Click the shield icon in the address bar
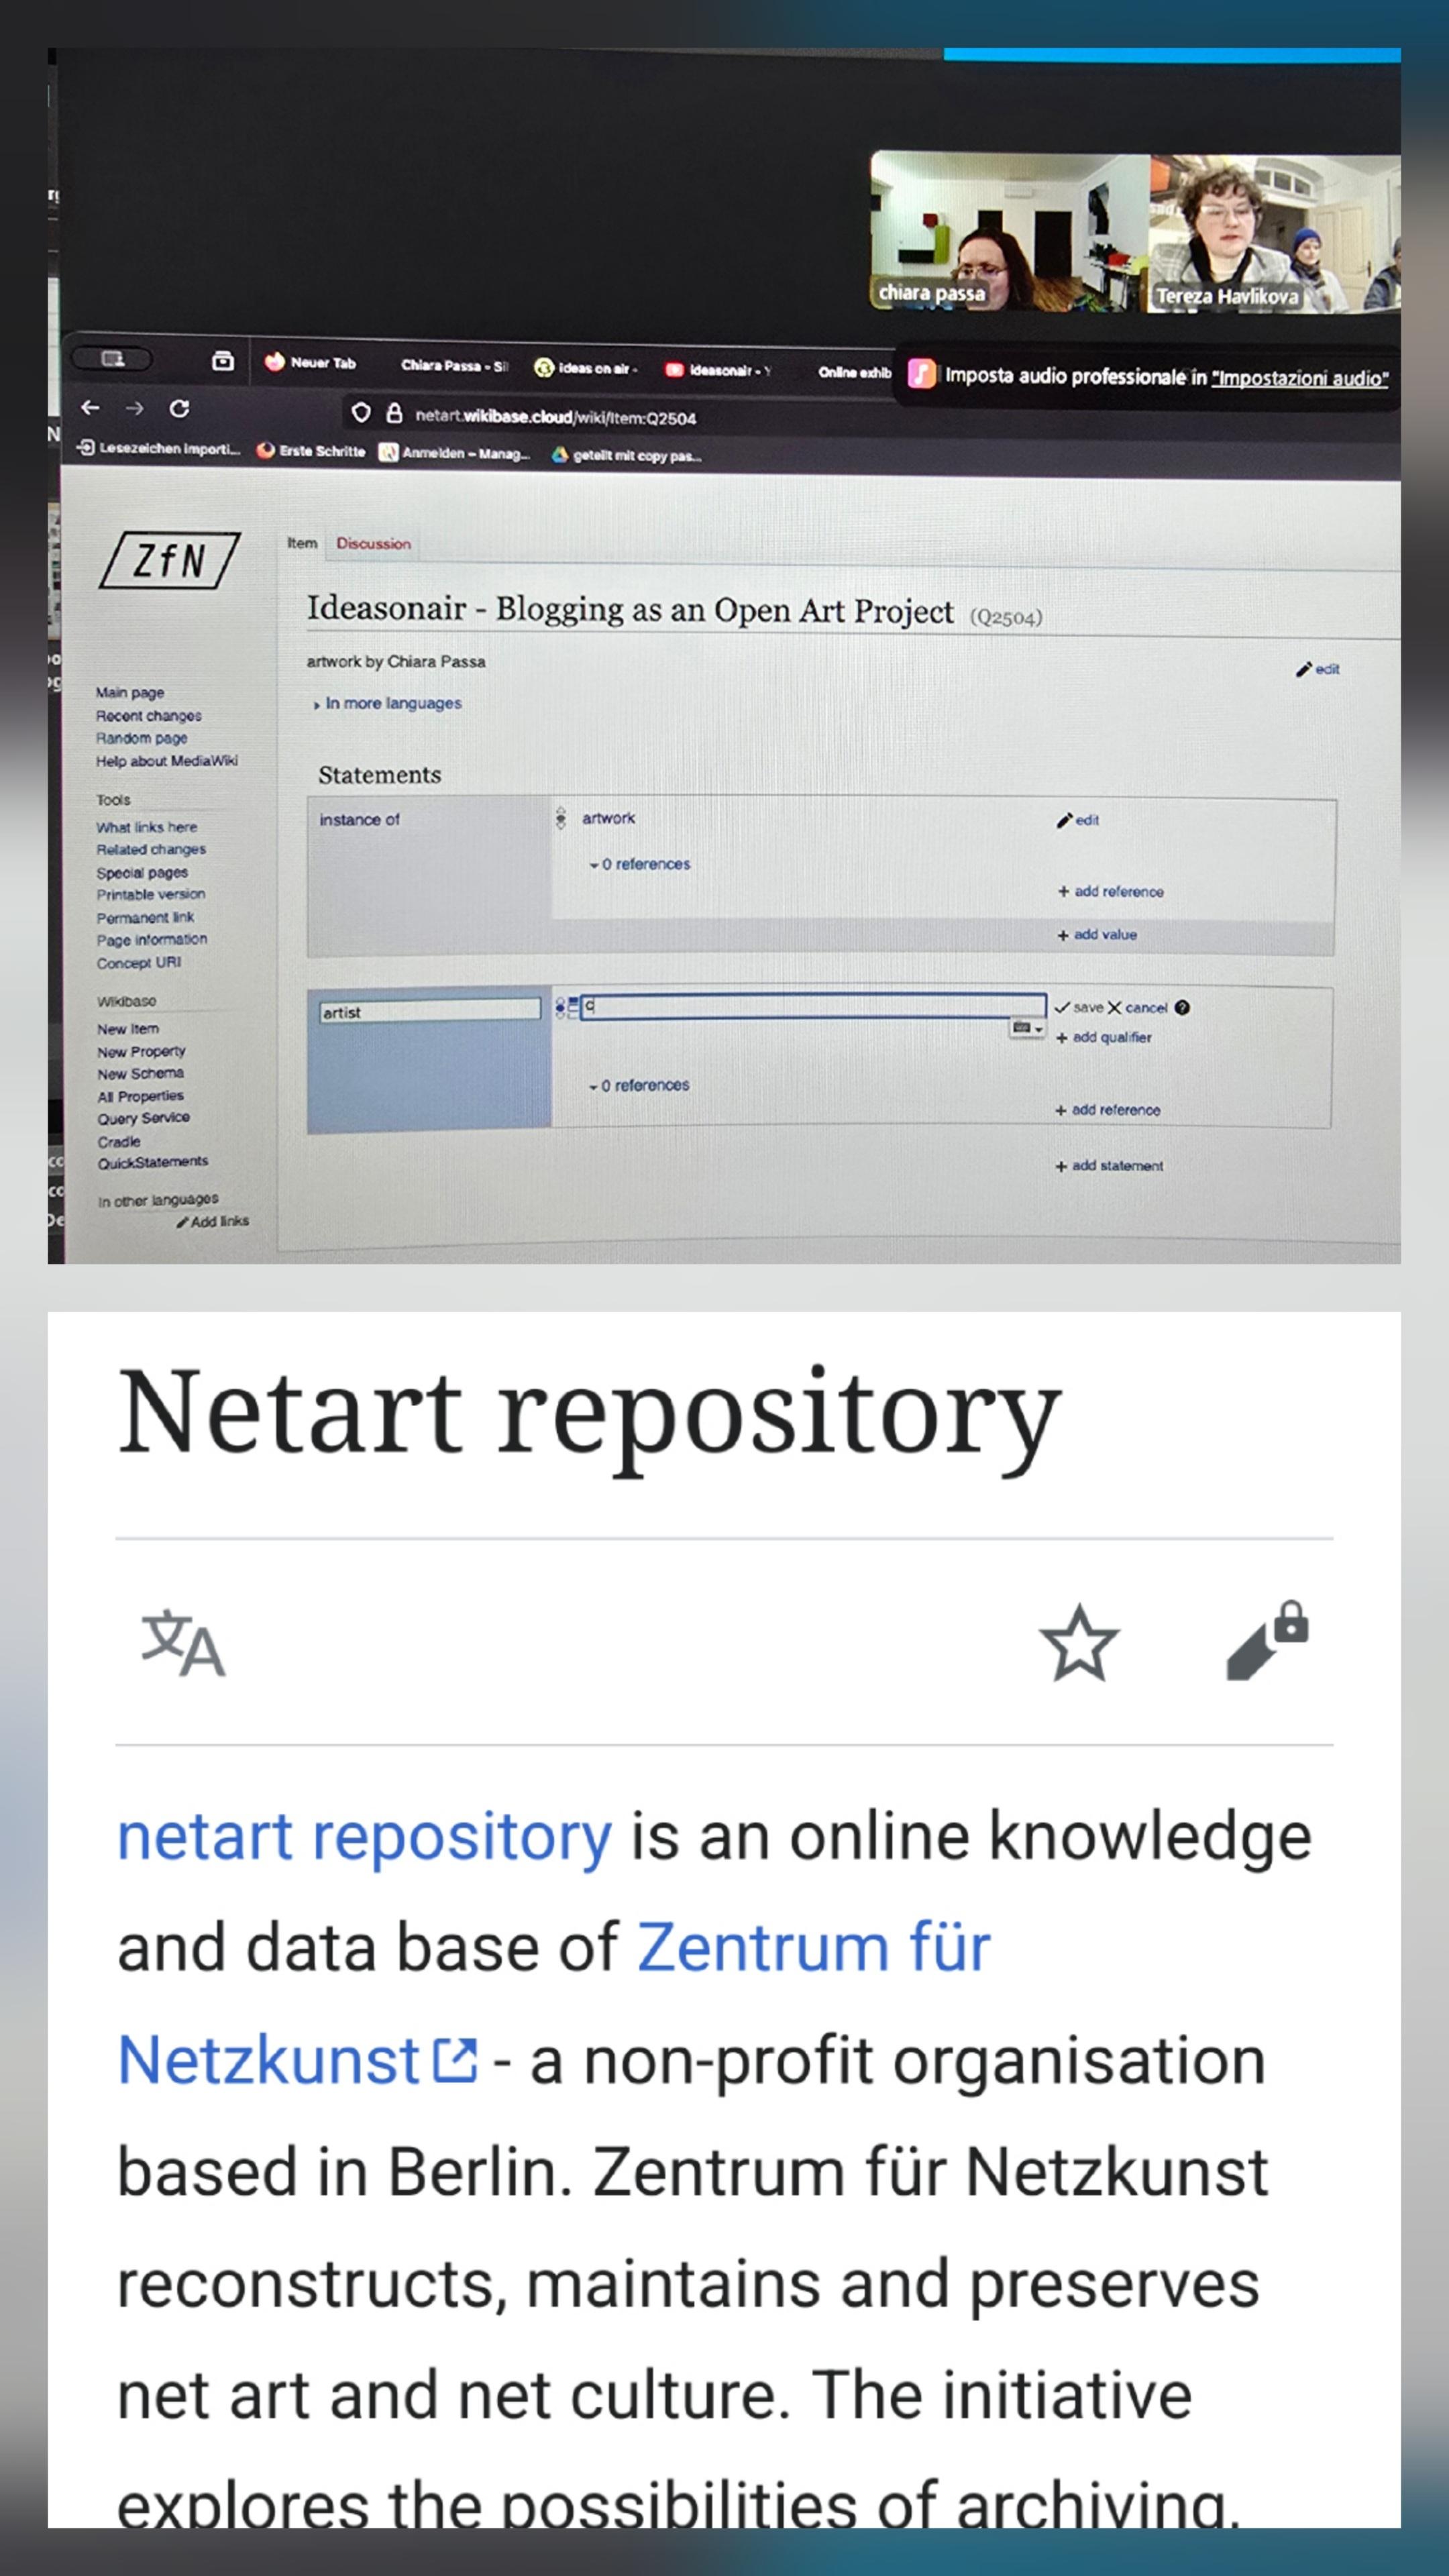The image size is (1449, 2576). tap(361, 413)
